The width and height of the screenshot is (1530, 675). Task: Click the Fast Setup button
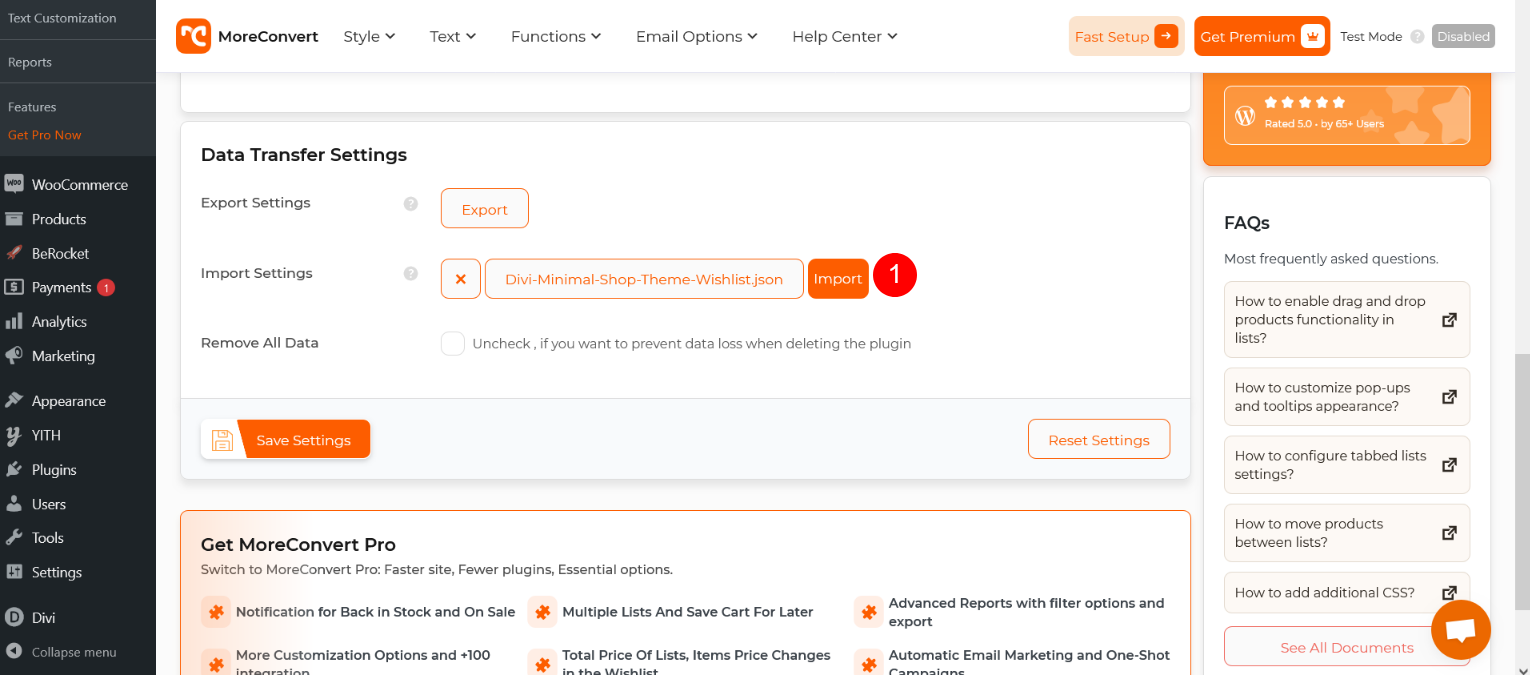[1126, 36]
